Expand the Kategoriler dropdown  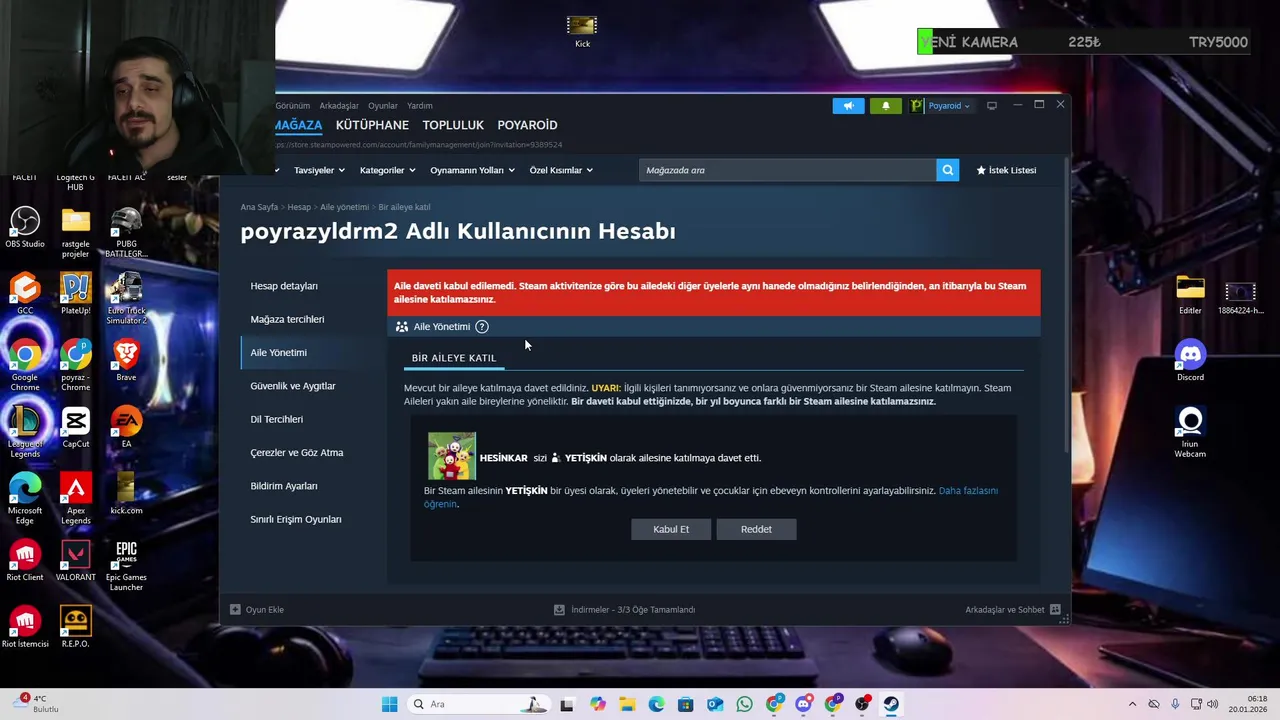pos(387,170)
